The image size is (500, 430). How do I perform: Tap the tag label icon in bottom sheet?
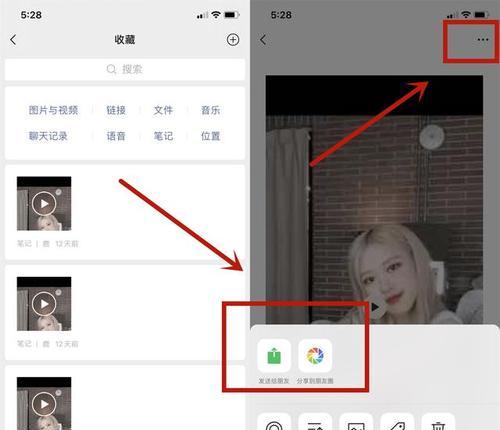(x=397, y=422)
